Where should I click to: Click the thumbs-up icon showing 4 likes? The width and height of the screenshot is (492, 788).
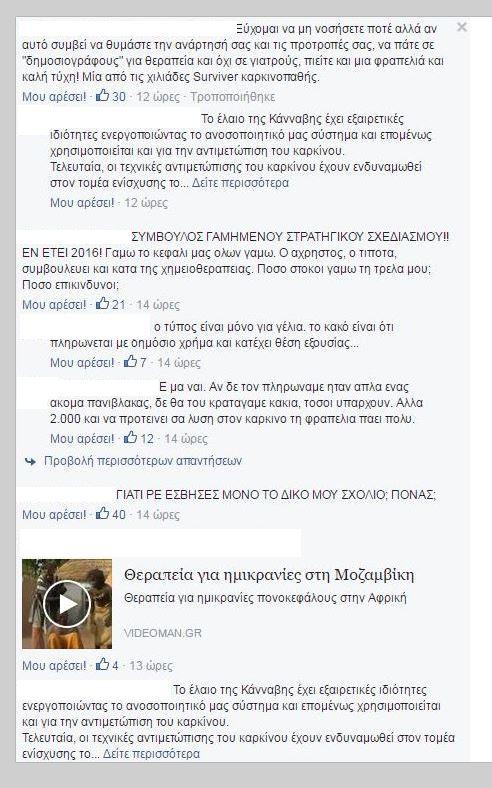click(103, 664)
